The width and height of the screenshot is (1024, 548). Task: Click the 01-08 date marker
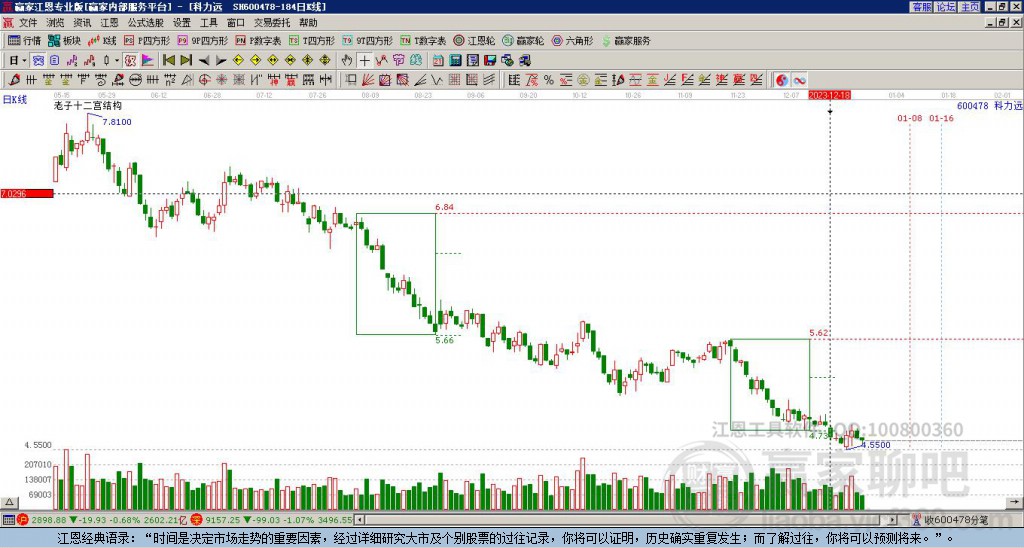click(x=910, y=118)
